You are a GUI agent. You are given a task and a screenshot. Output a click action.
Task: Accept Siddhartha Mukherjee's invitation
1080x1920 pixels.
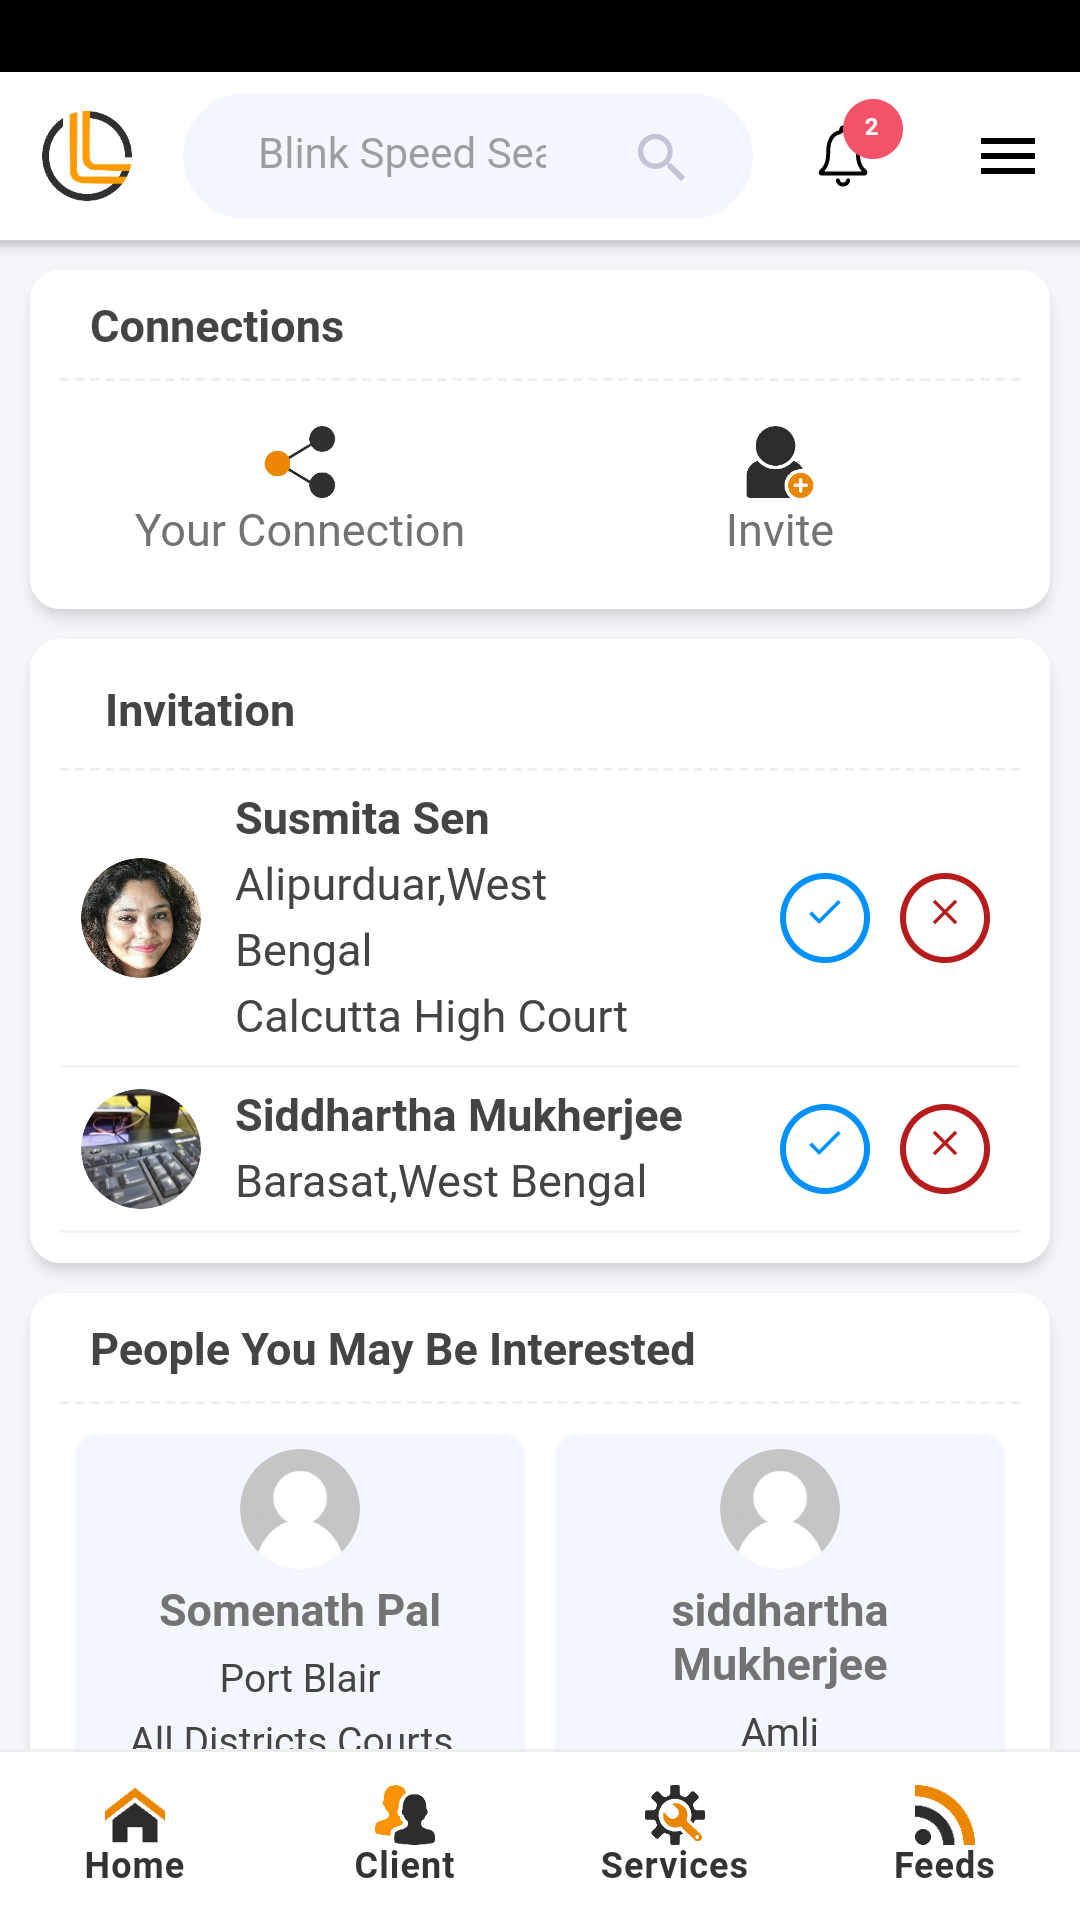click(824, 1148)
